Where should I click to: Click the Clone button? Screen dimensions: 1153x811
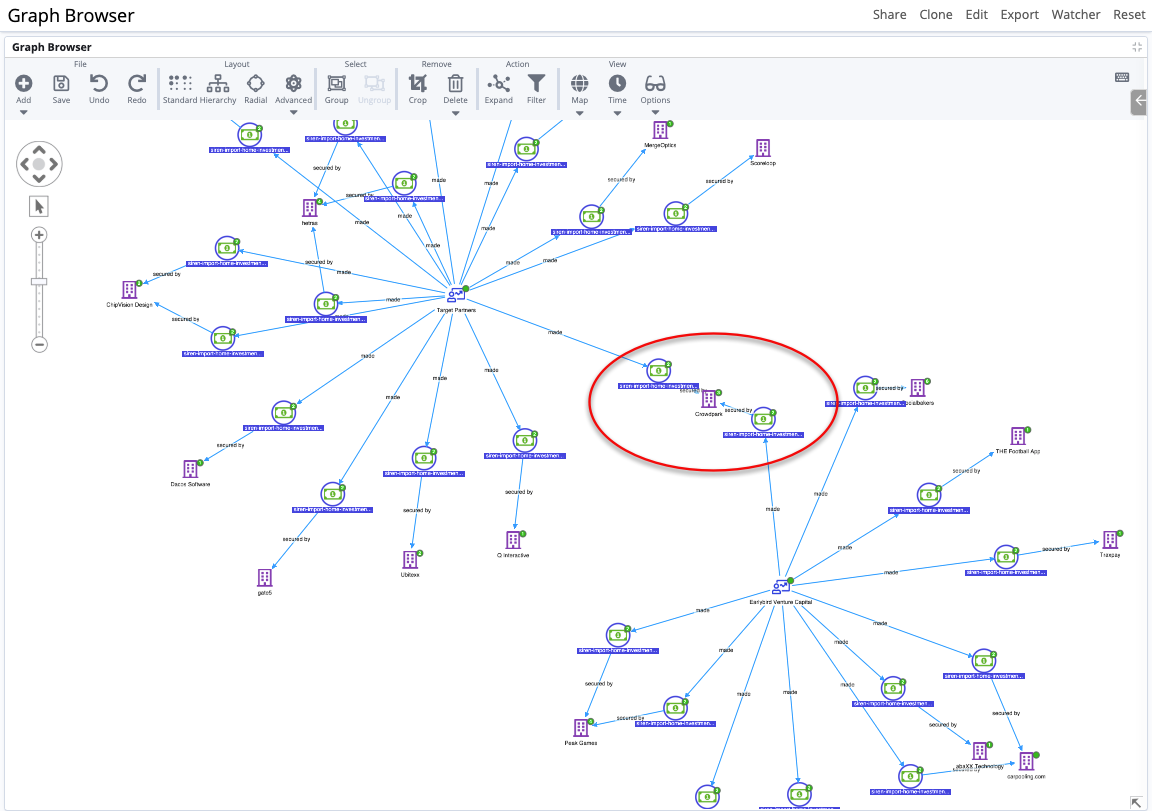(x=936, y=14)
